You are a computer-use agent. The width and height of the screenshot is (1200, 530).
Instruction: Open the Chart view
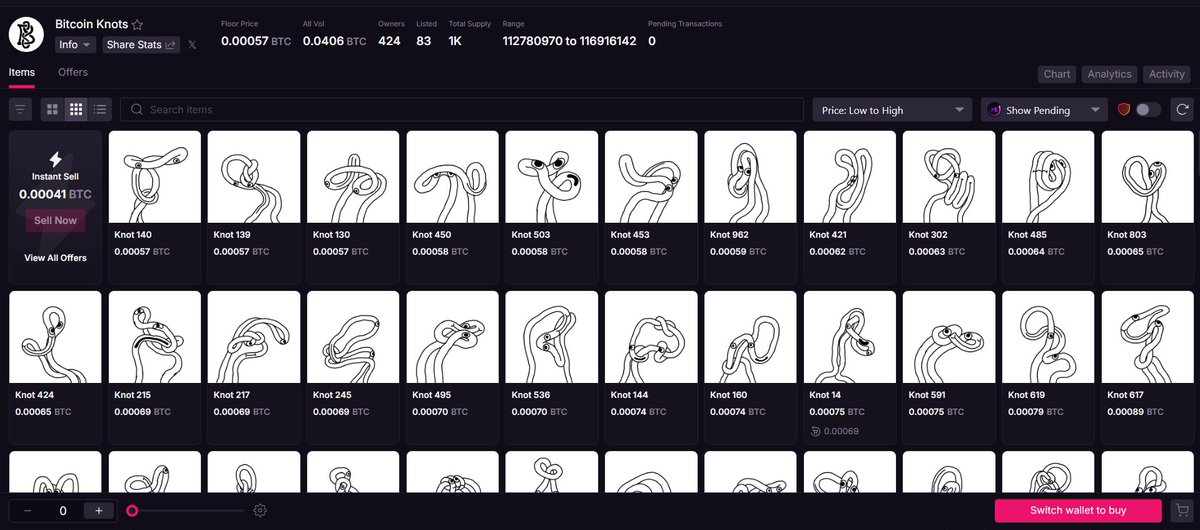1057,74
